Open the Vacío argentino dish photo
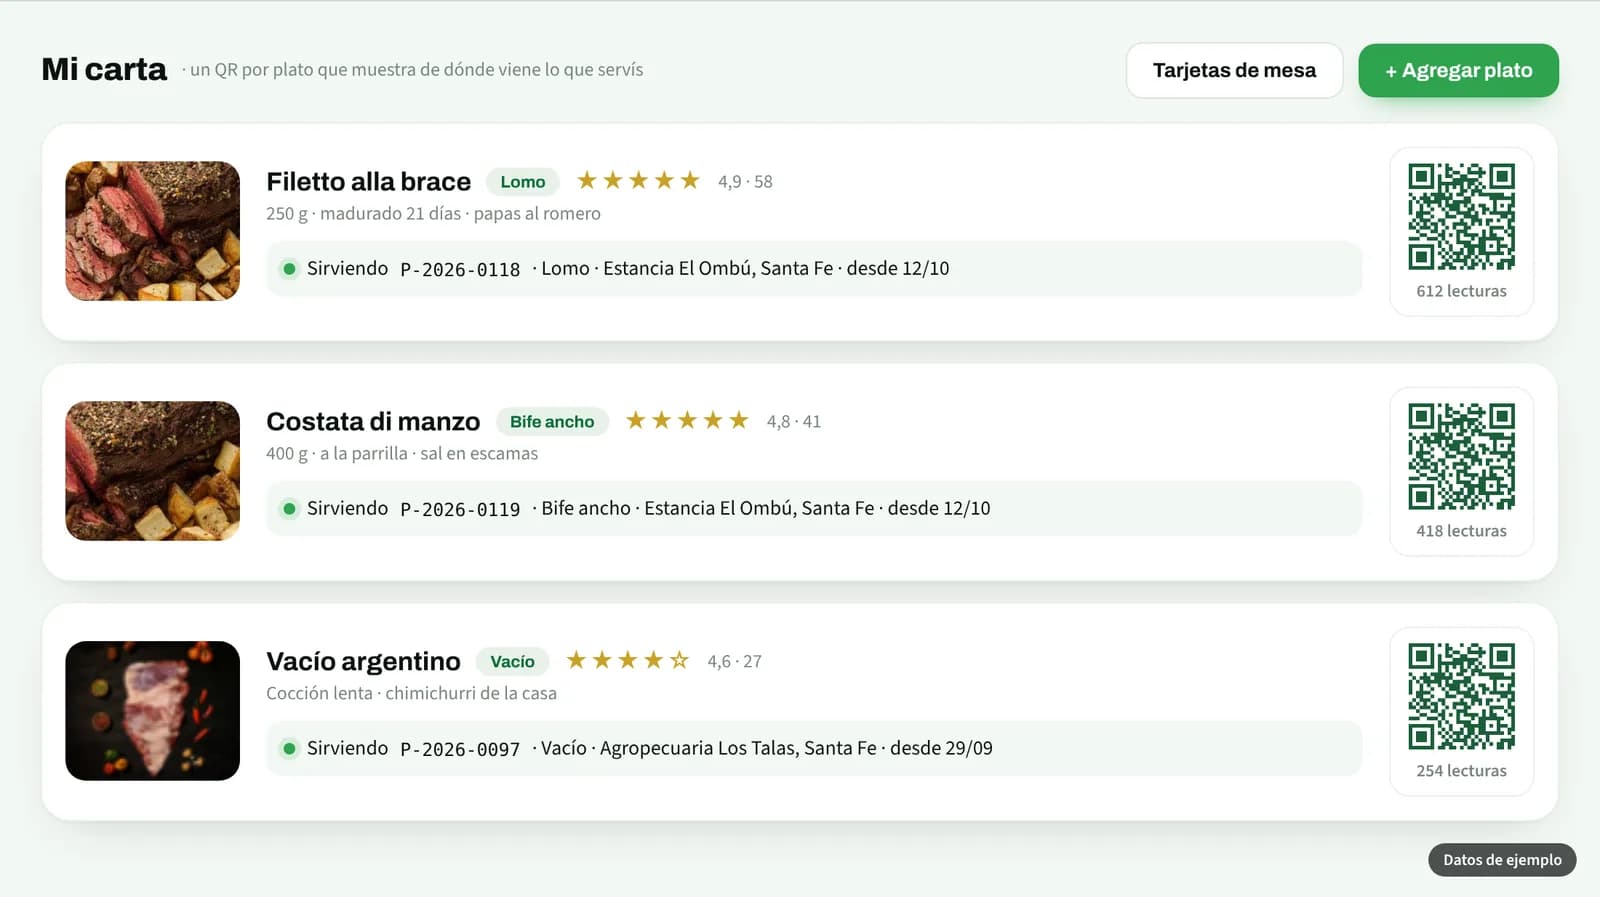Screen dimensions: 1600x897 tap(153, 711)
